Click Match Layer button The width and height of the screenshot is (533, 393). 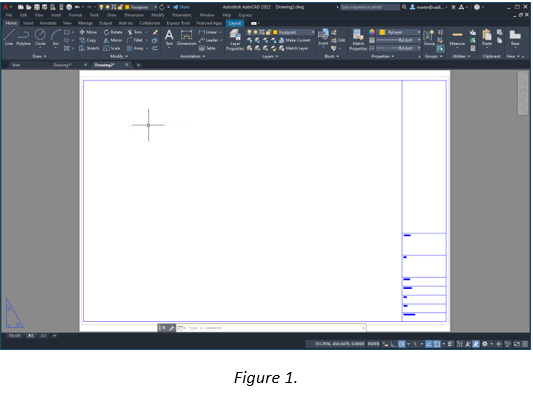coord(294,48)
